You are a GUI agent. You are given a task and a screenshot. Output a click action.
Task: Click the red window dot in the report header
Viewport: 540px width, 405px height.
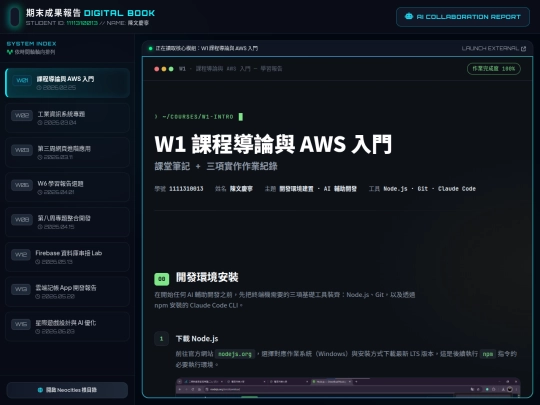[157, 69]
